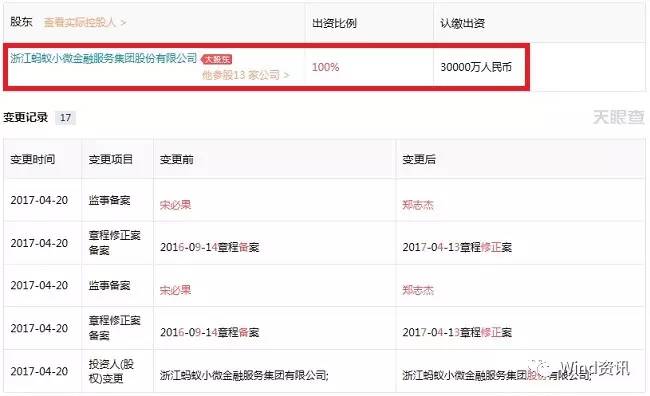Select the 100% 出资比例 cell
The image size is (650, 396).
[x=325, y=67]
